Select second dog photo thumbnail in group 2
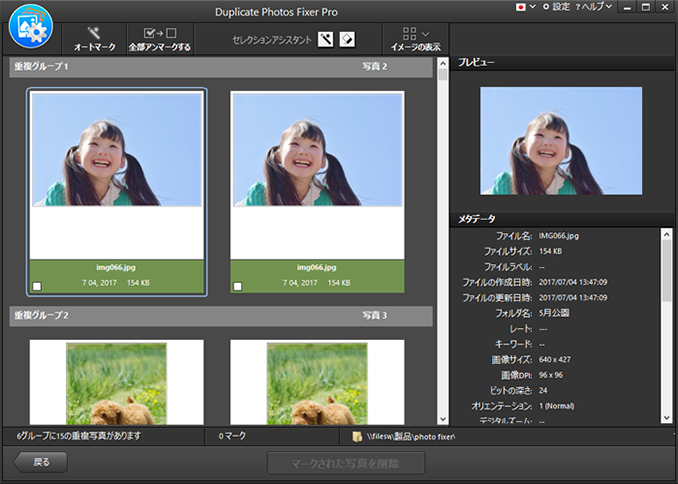The image size is (678, 484). [x=317, y=384]
